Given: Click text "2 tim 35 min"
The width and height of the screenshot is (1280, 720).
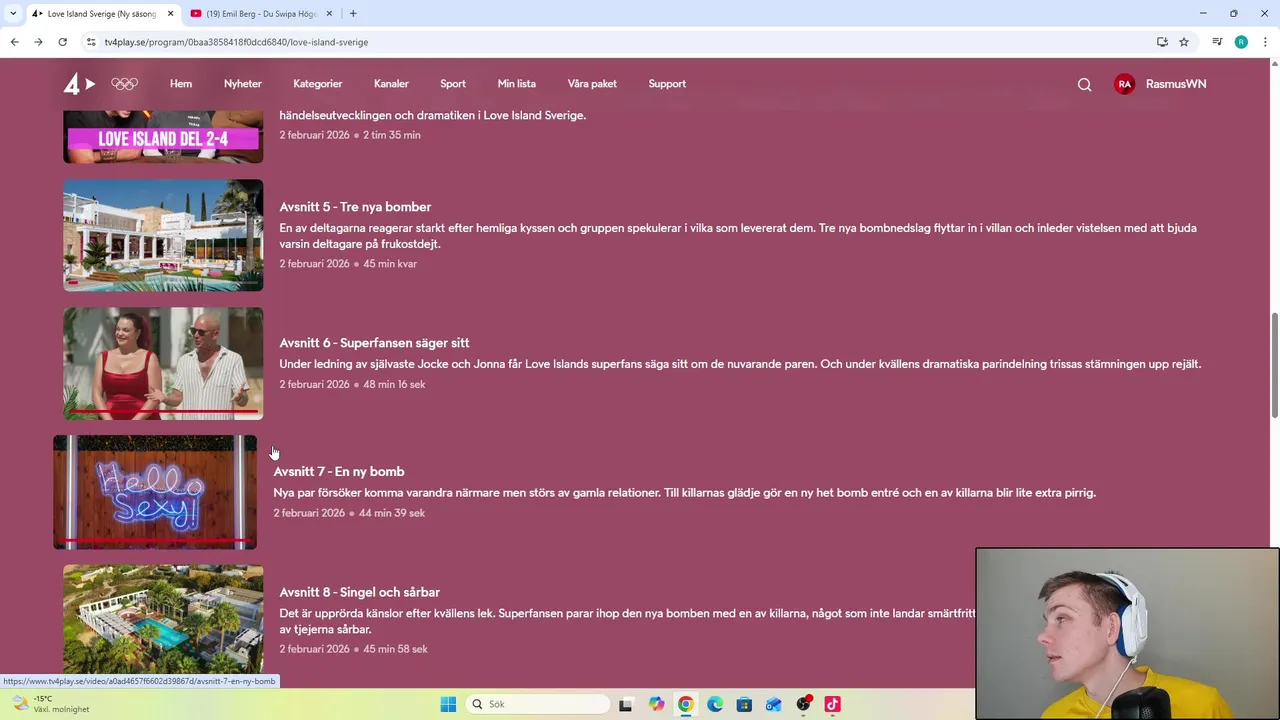Looking at the screenshot, I should [x=392, y=135].
